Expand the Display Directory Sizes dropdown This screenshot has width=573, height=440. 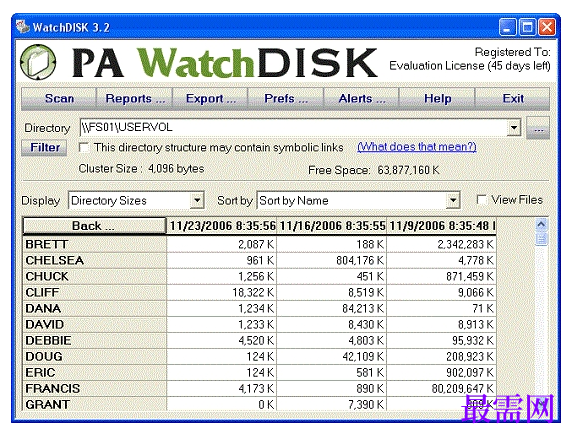(197, 200)
